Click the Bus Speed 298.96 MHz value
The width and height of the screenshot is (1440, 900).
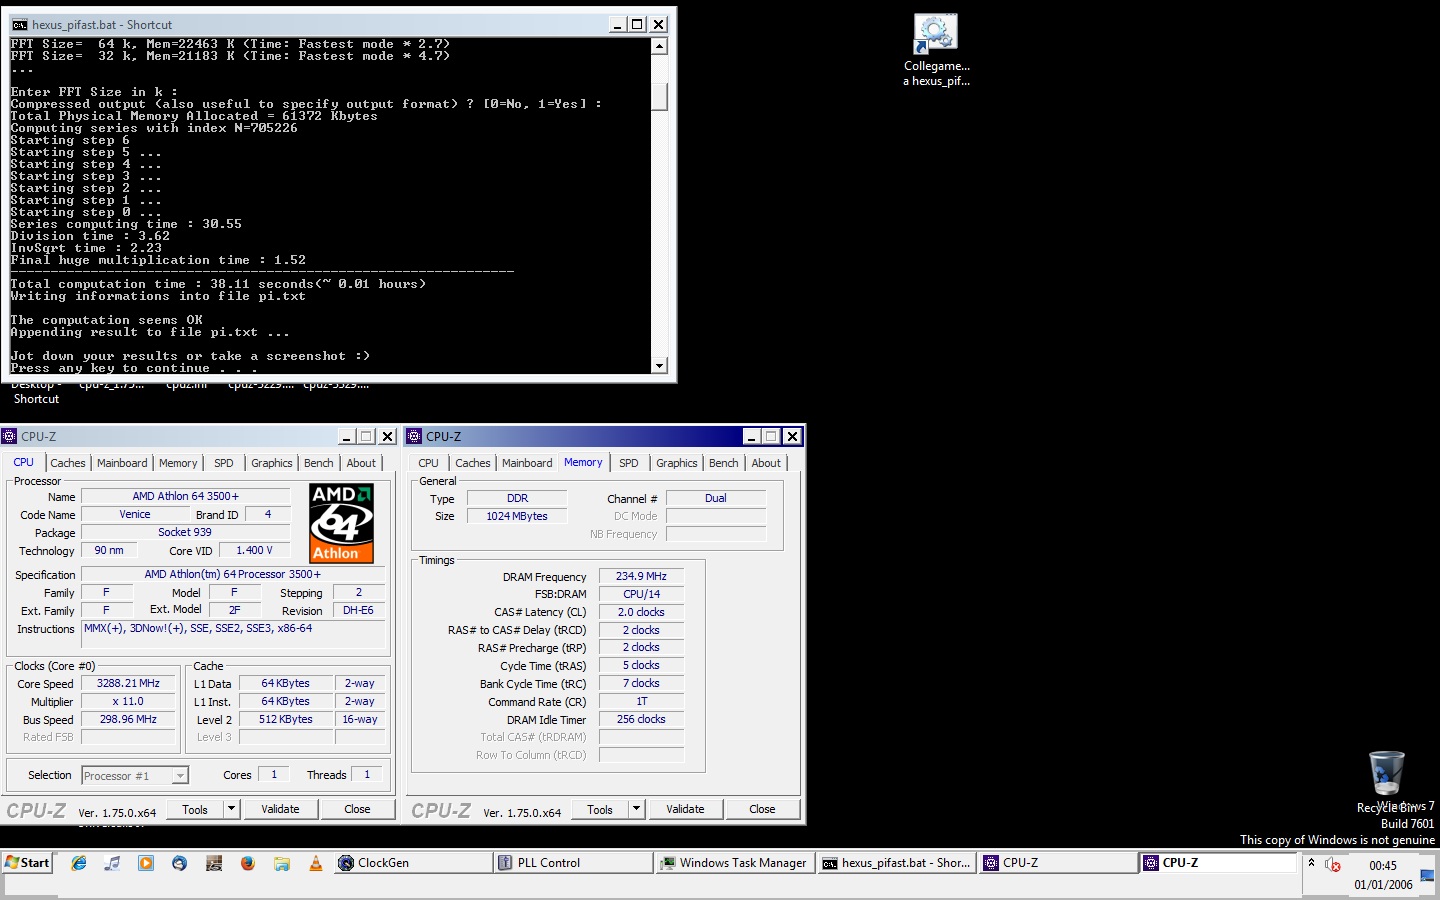[x=128, y=719]
